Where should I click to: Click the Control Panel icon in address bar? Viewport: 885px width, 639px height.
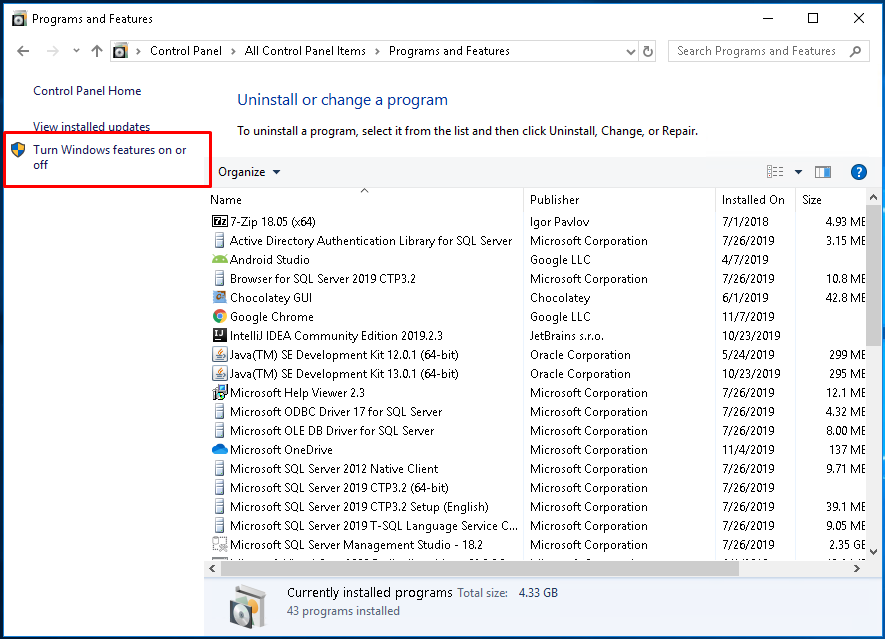click(120, 51)
